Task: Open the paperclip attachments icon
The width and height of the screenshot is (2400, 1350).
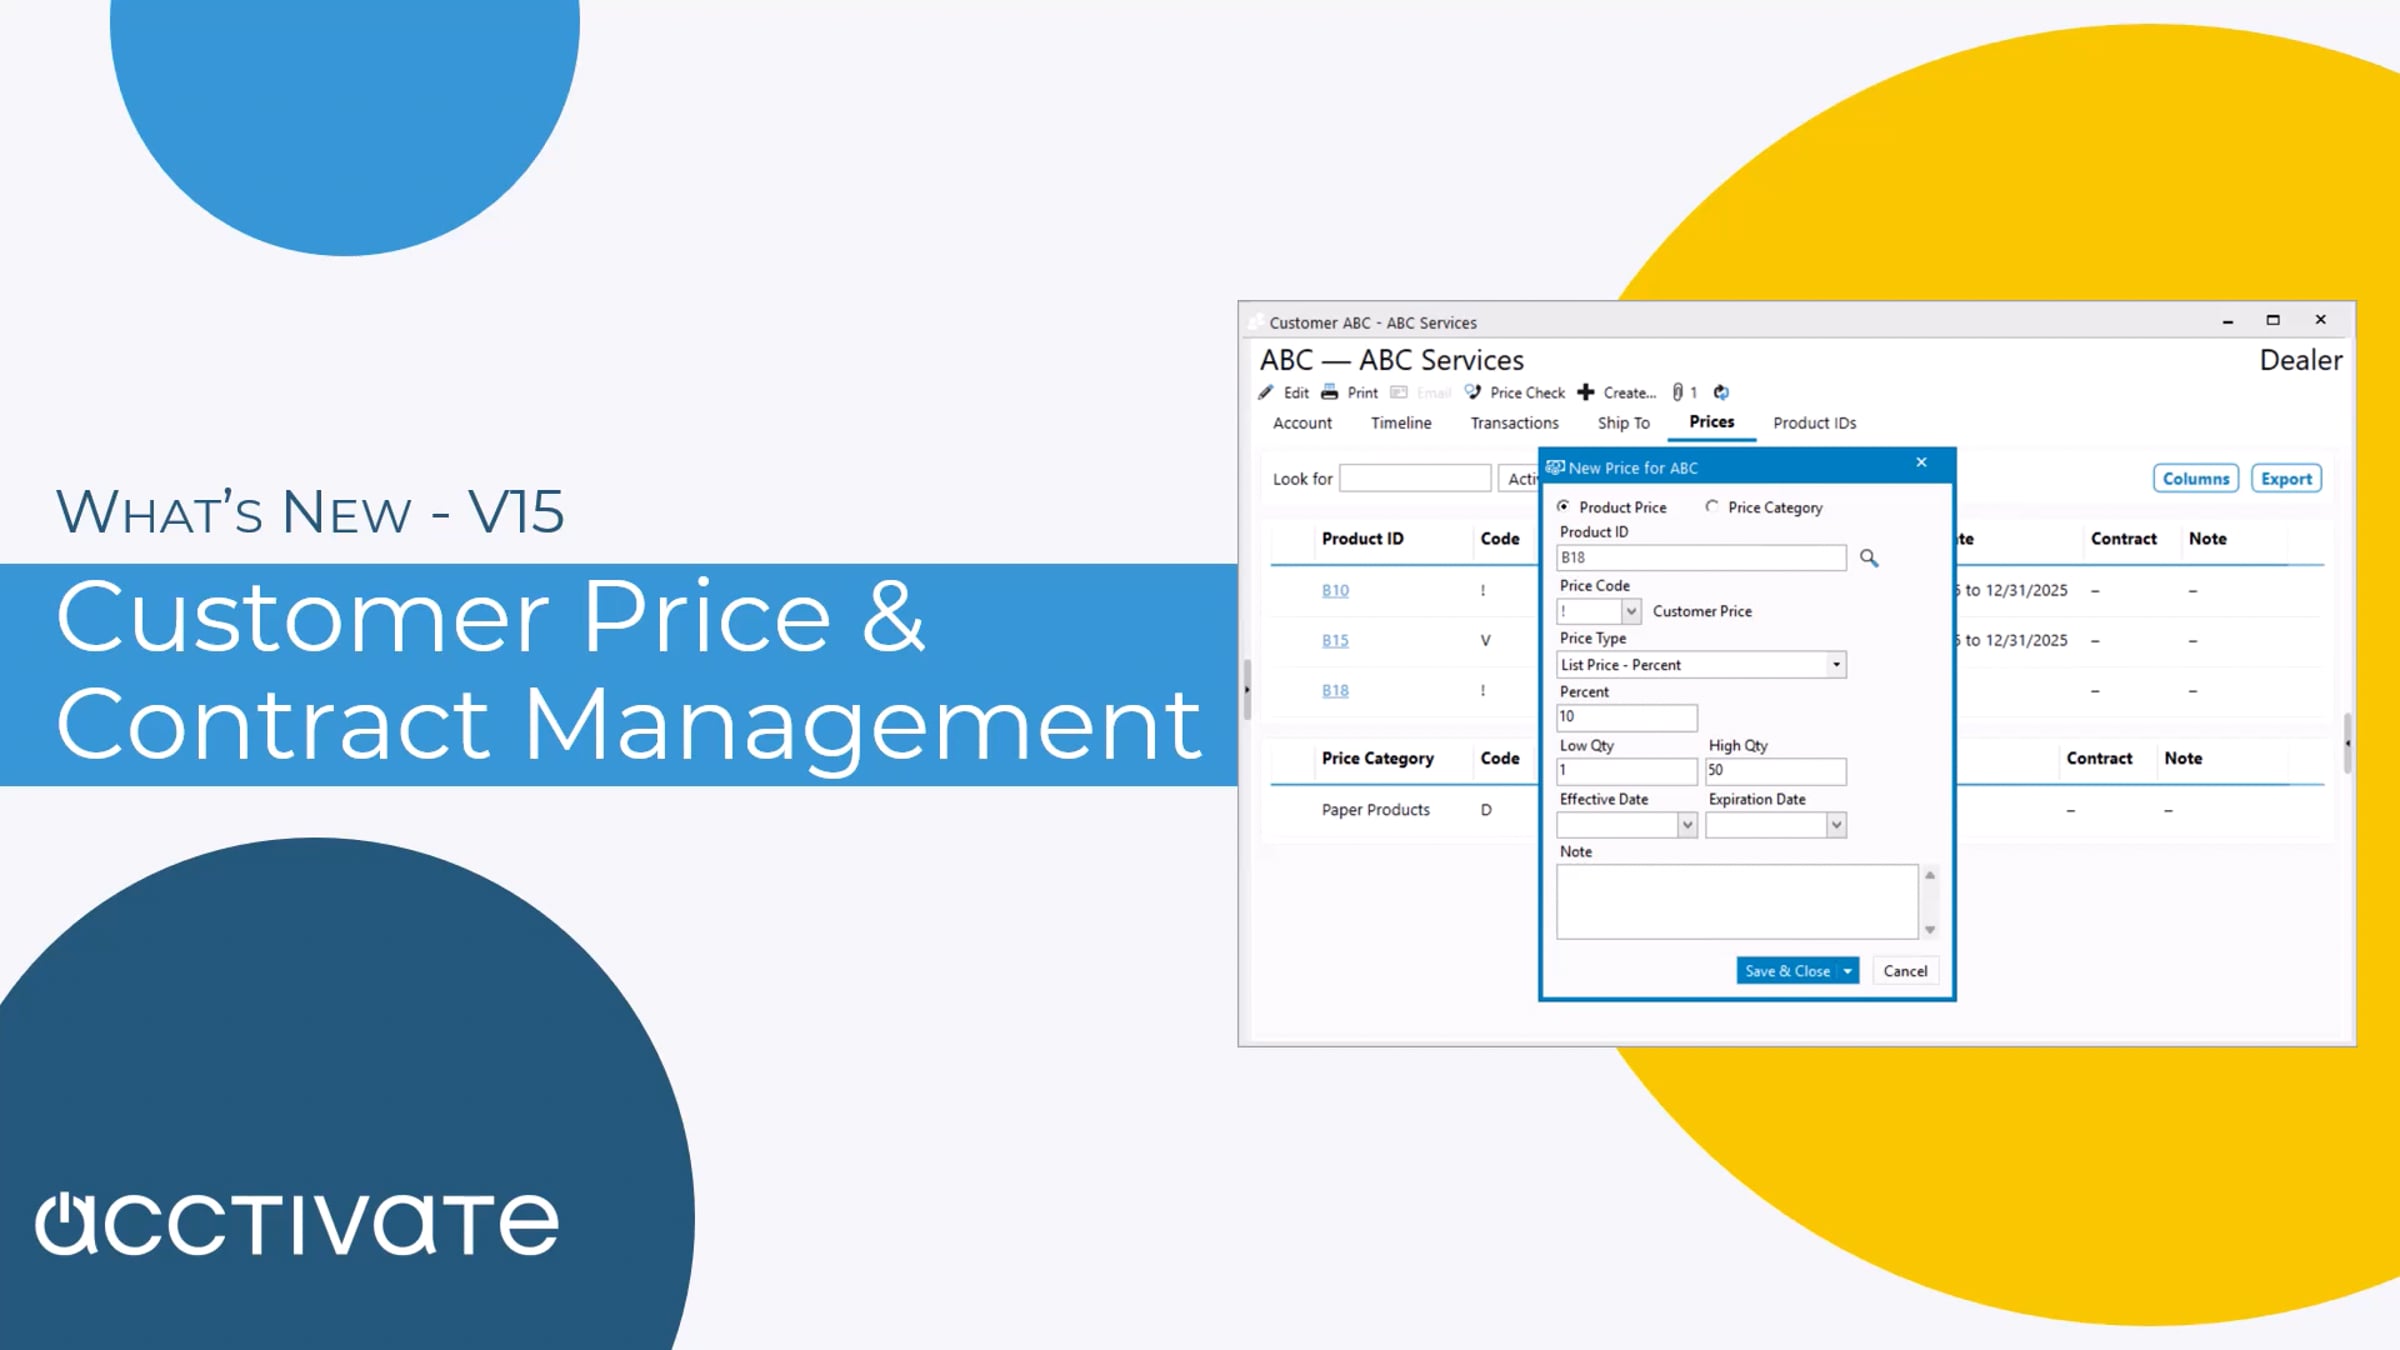Action: click(1678, 392)
